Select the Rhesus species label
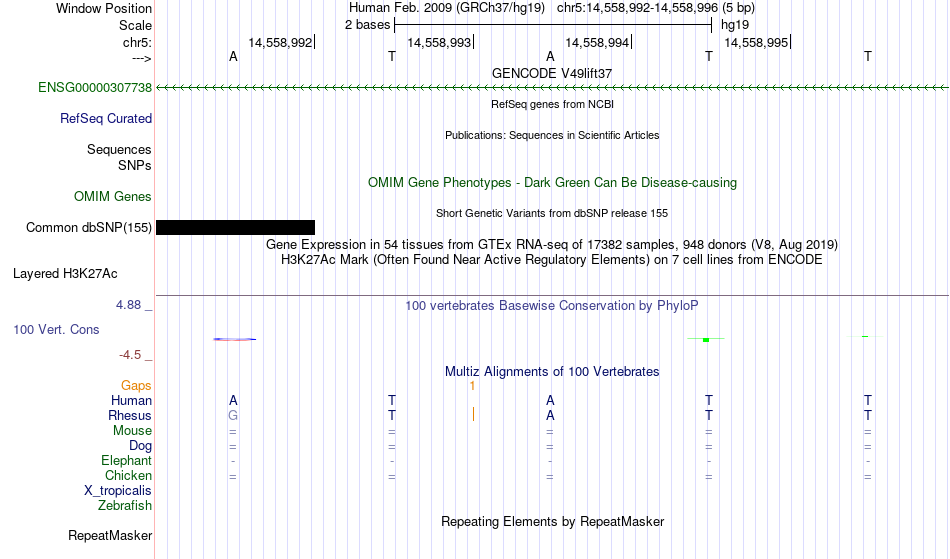950x559 pixels. pos(130,416)
